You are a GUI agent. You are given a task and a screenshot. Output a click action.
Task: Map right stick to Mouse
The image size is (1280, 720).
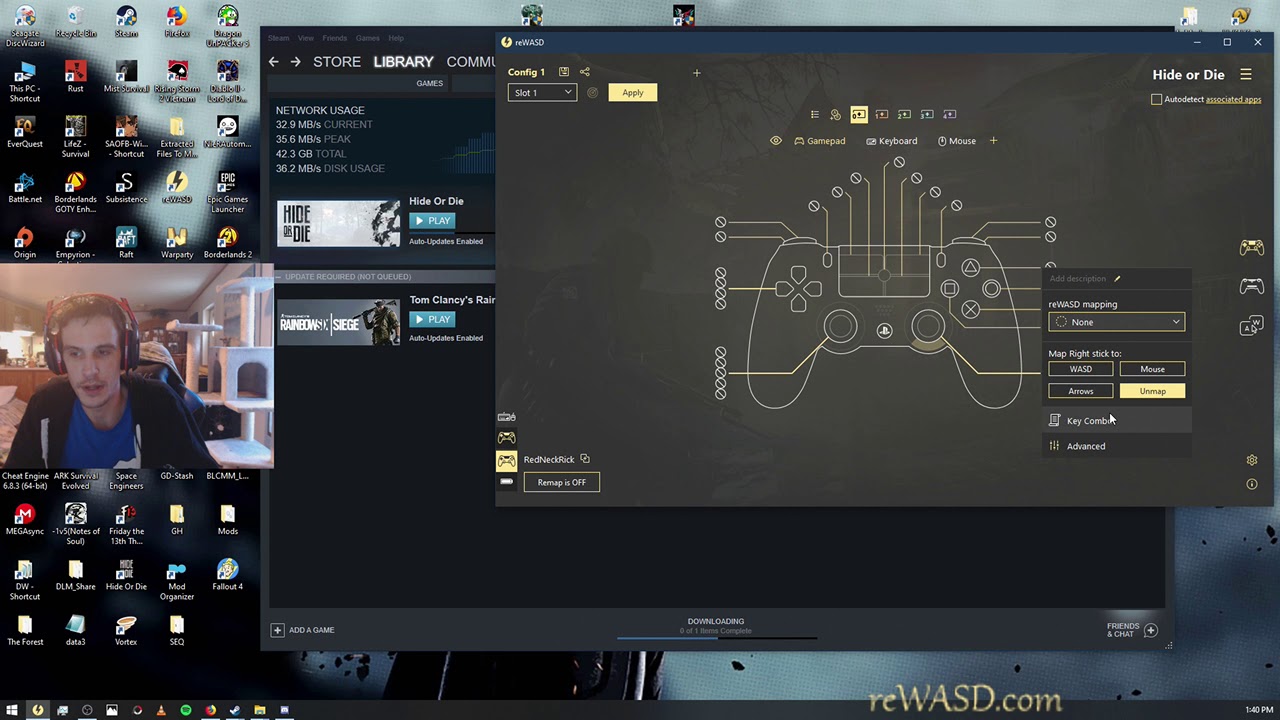[x=1152, y=369]
